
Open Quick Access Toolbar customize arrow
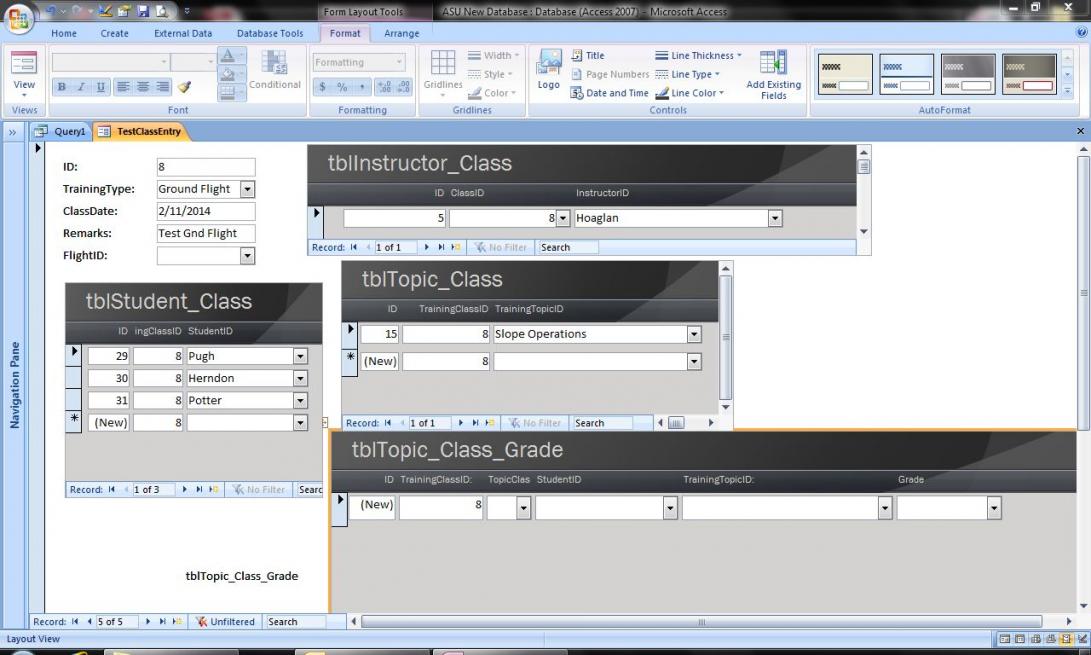click(186, 11)
